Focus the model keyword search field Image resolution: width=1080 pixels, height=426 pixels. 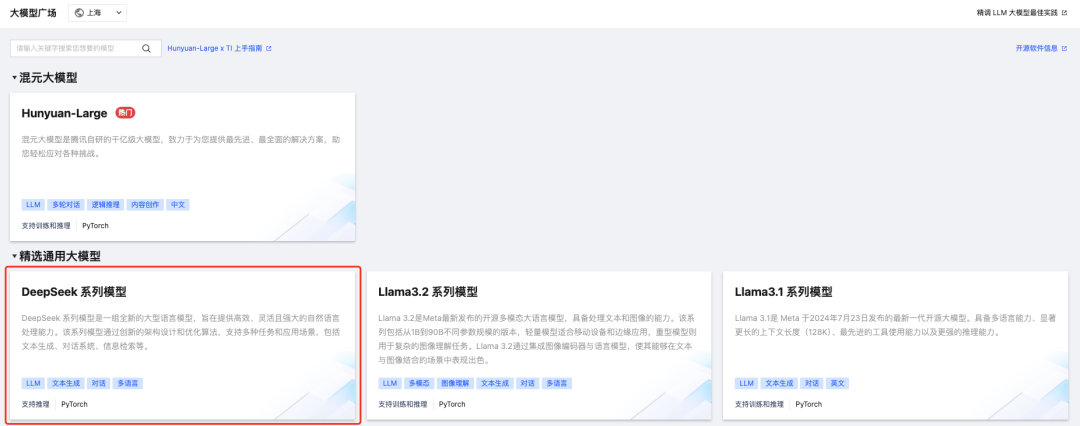(85, 48)
